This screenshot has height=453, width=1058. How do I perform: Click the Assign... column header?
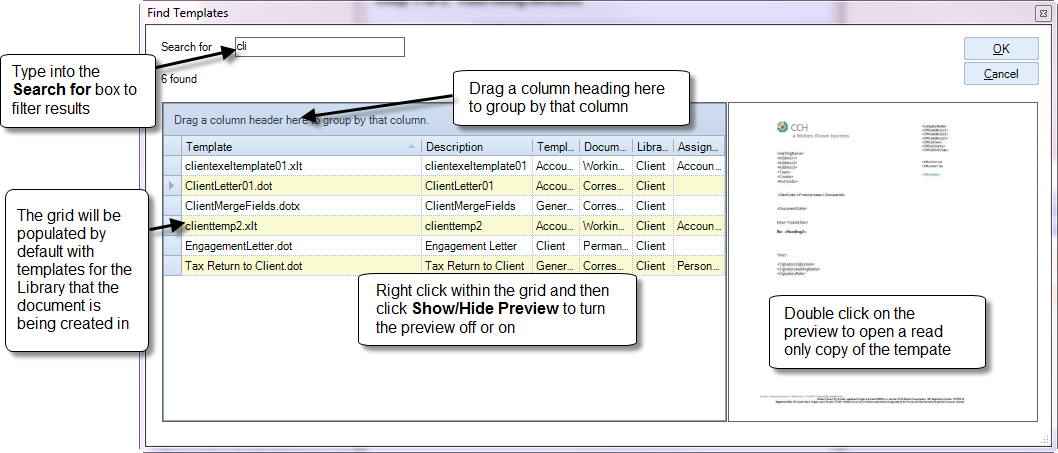point(699,146)
